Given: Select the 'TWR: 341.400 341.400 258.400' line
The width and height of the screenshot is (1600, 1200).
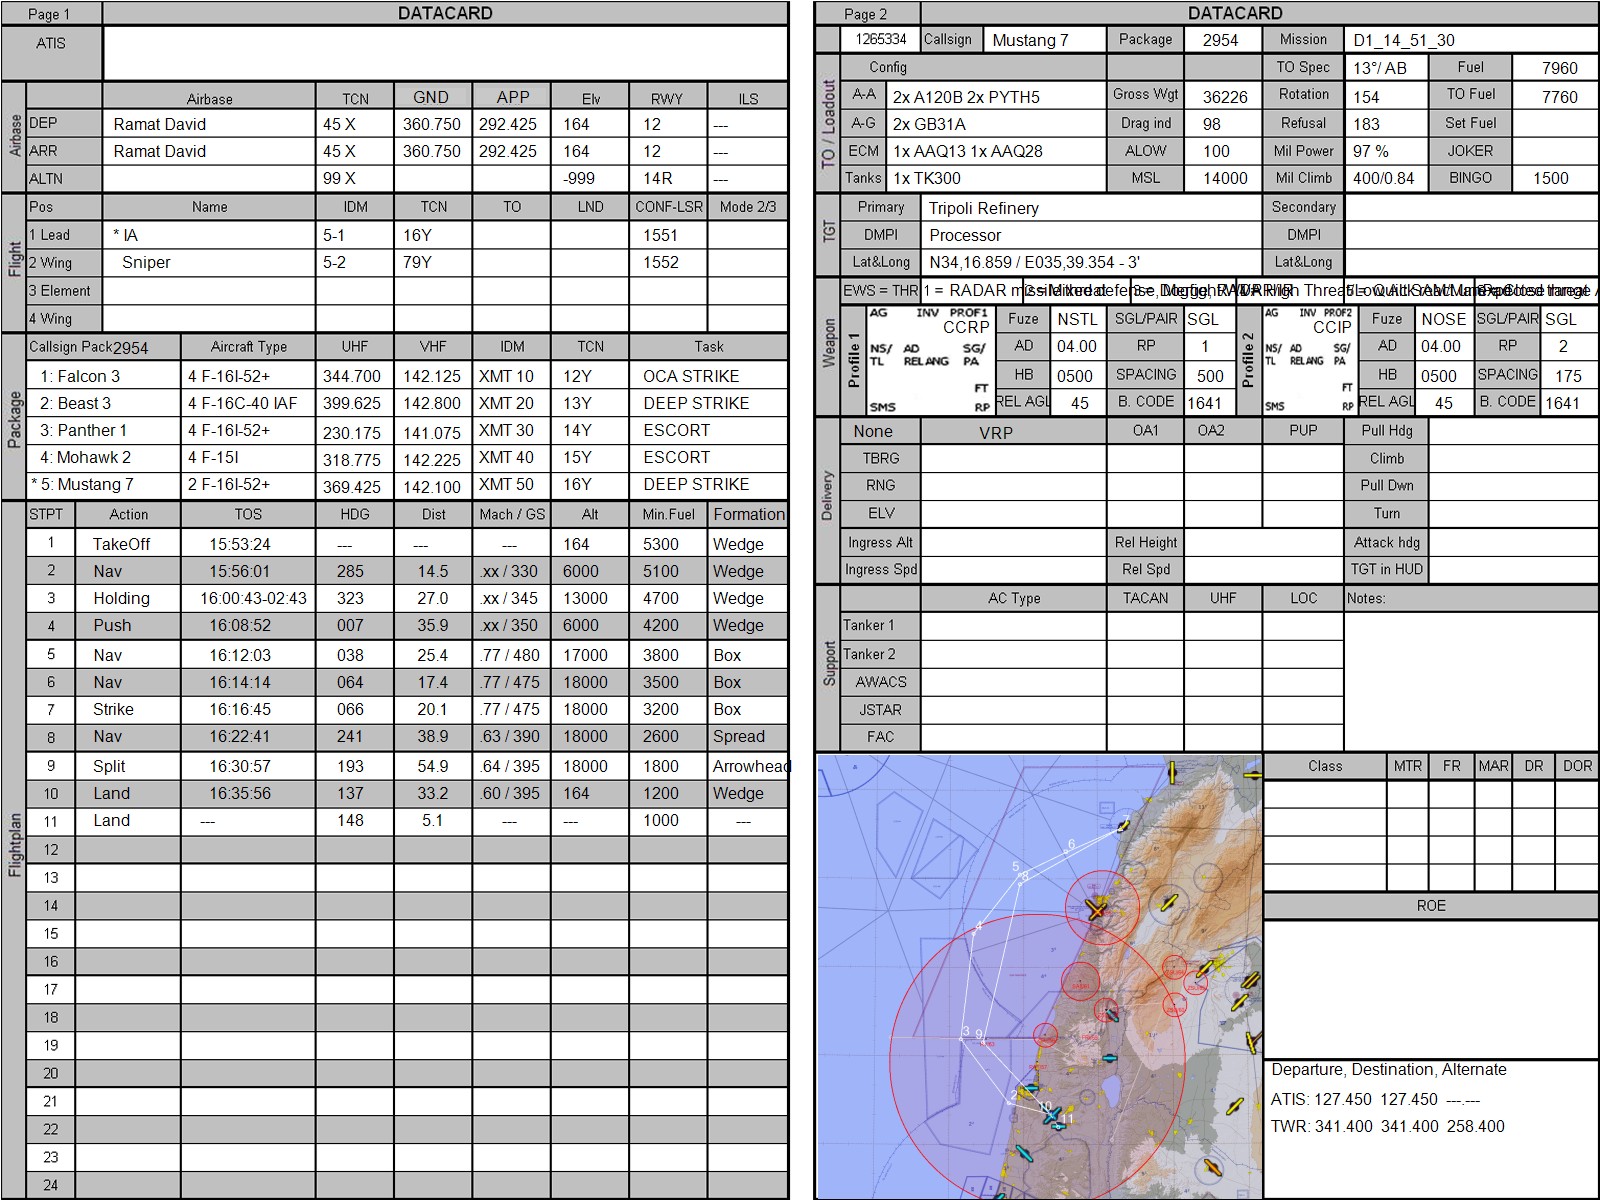Looking at the screenshot, I should coord(1388,1126).
